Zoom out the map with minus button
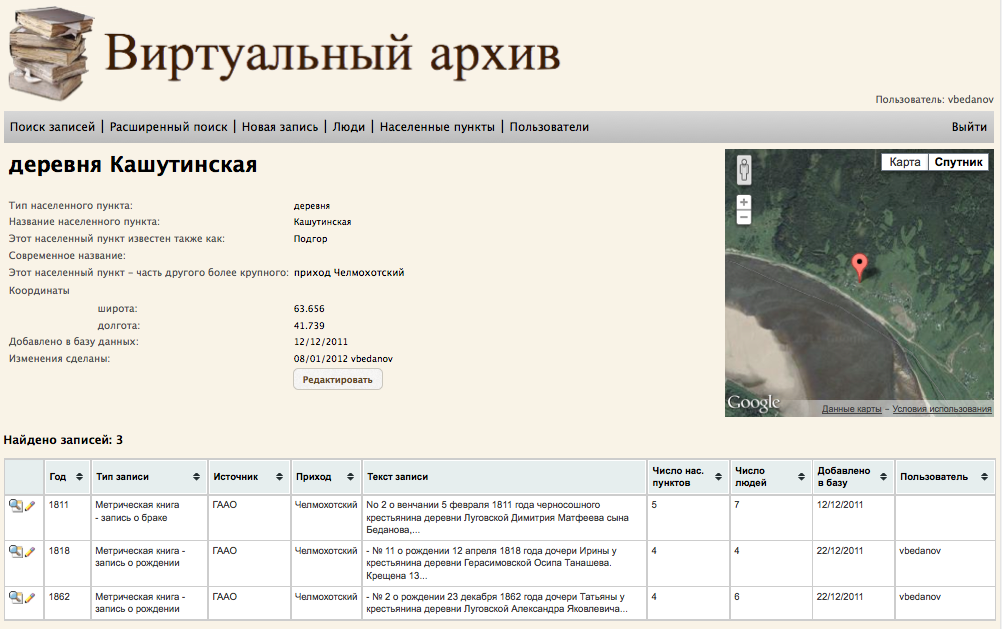Screen dimensions: 1002x629 (744, 217)
